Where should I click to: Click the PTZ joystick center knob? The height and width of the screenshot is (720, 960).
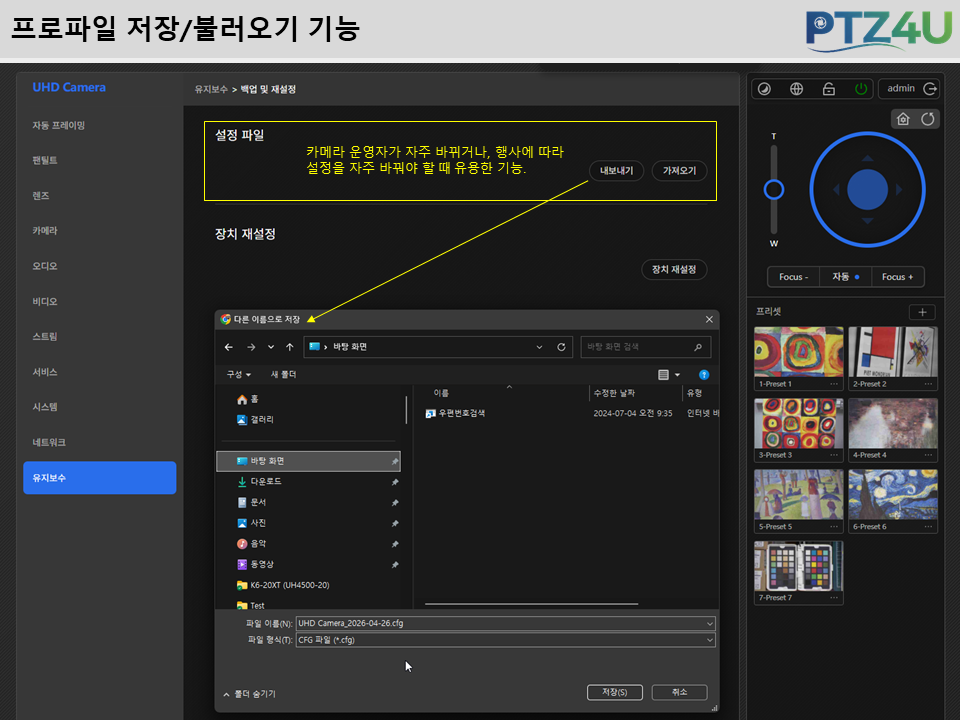pos(868,190)
